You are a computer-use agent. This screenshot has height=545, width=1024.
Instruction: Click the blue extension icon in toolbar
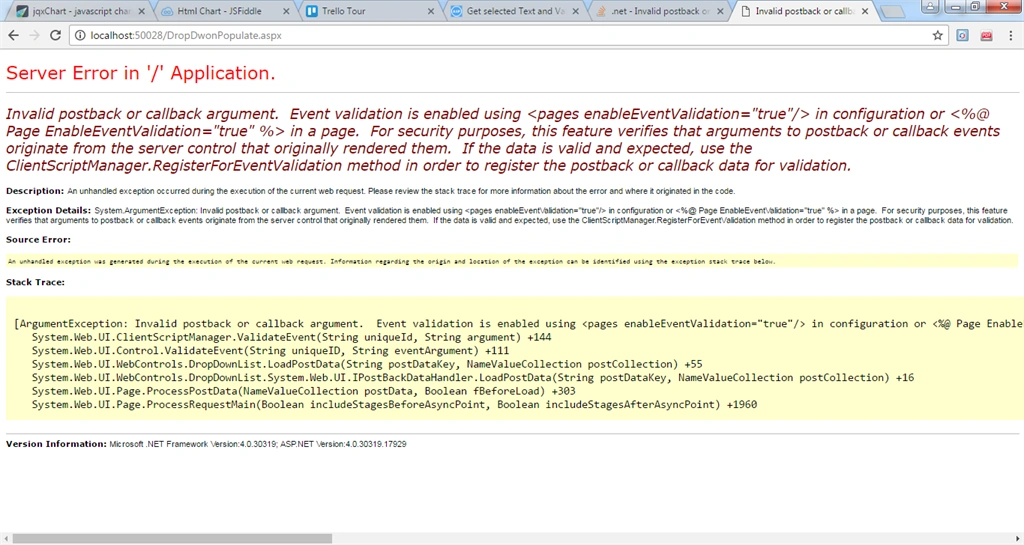pos(963,35)
